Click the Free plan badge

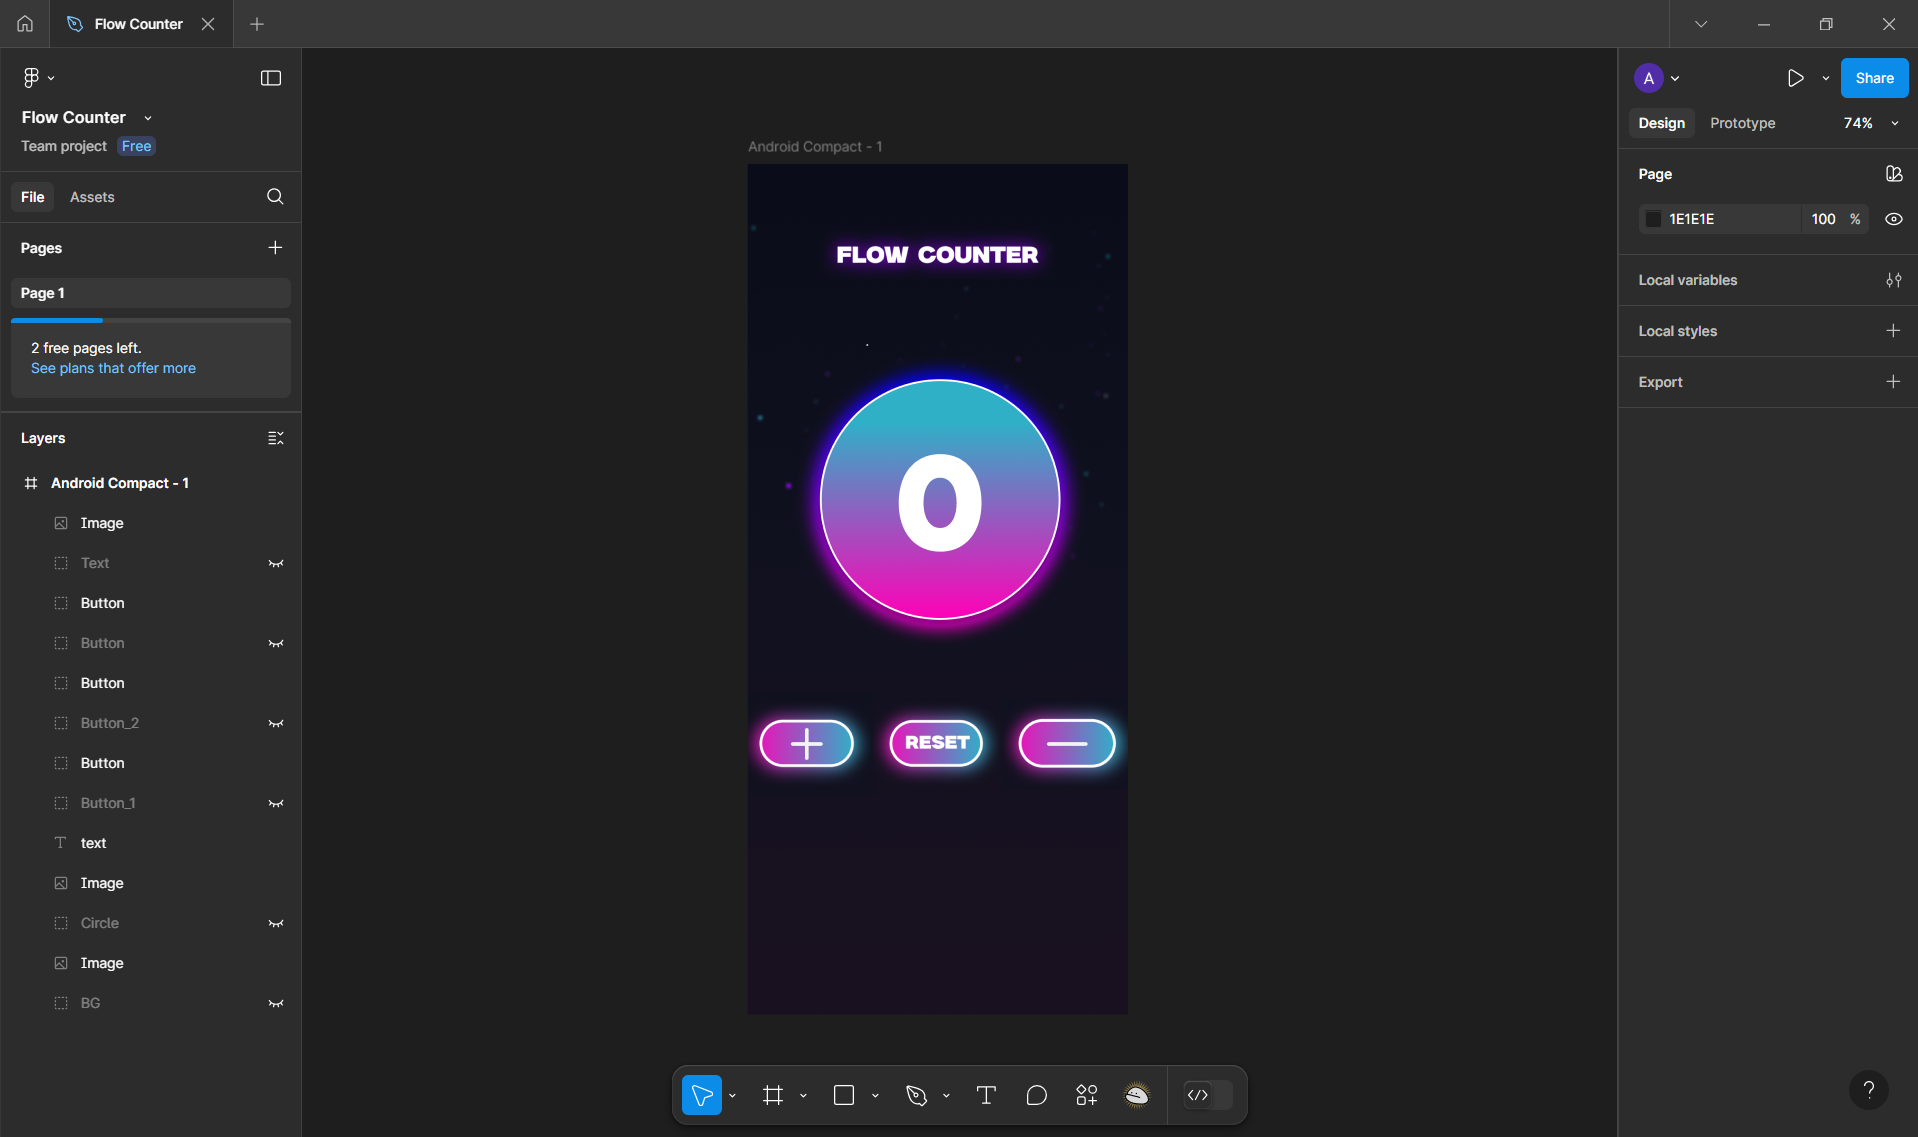click(136, 146)
